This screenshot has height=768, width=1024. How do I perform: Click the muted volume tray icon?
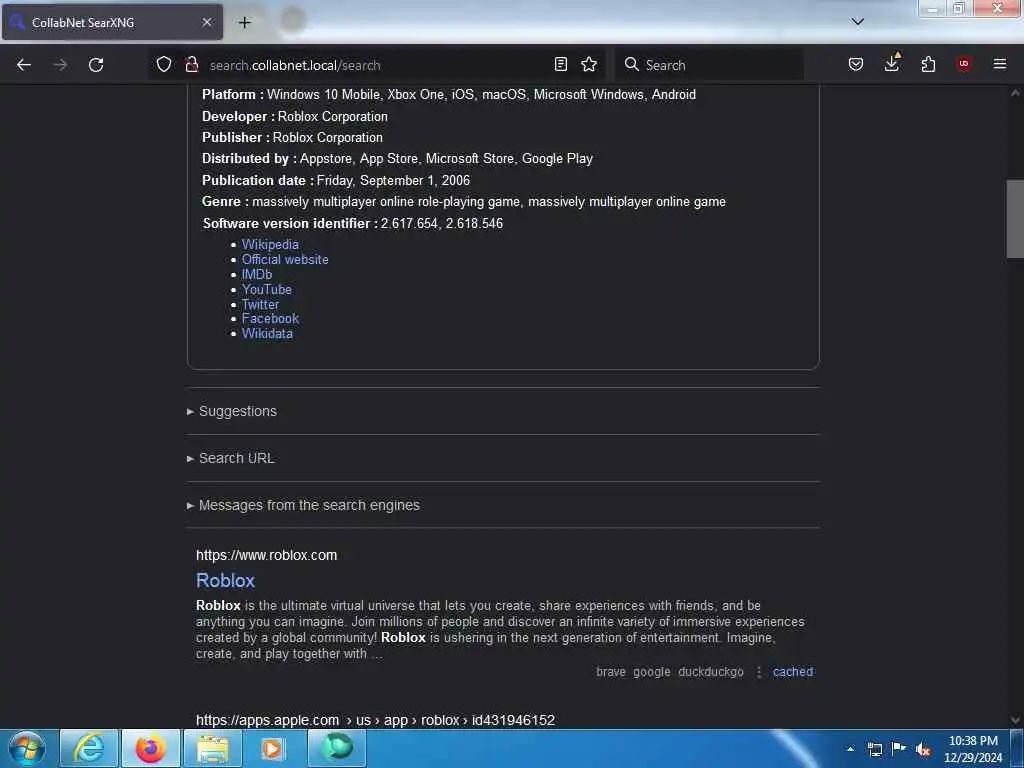(923, 749)
